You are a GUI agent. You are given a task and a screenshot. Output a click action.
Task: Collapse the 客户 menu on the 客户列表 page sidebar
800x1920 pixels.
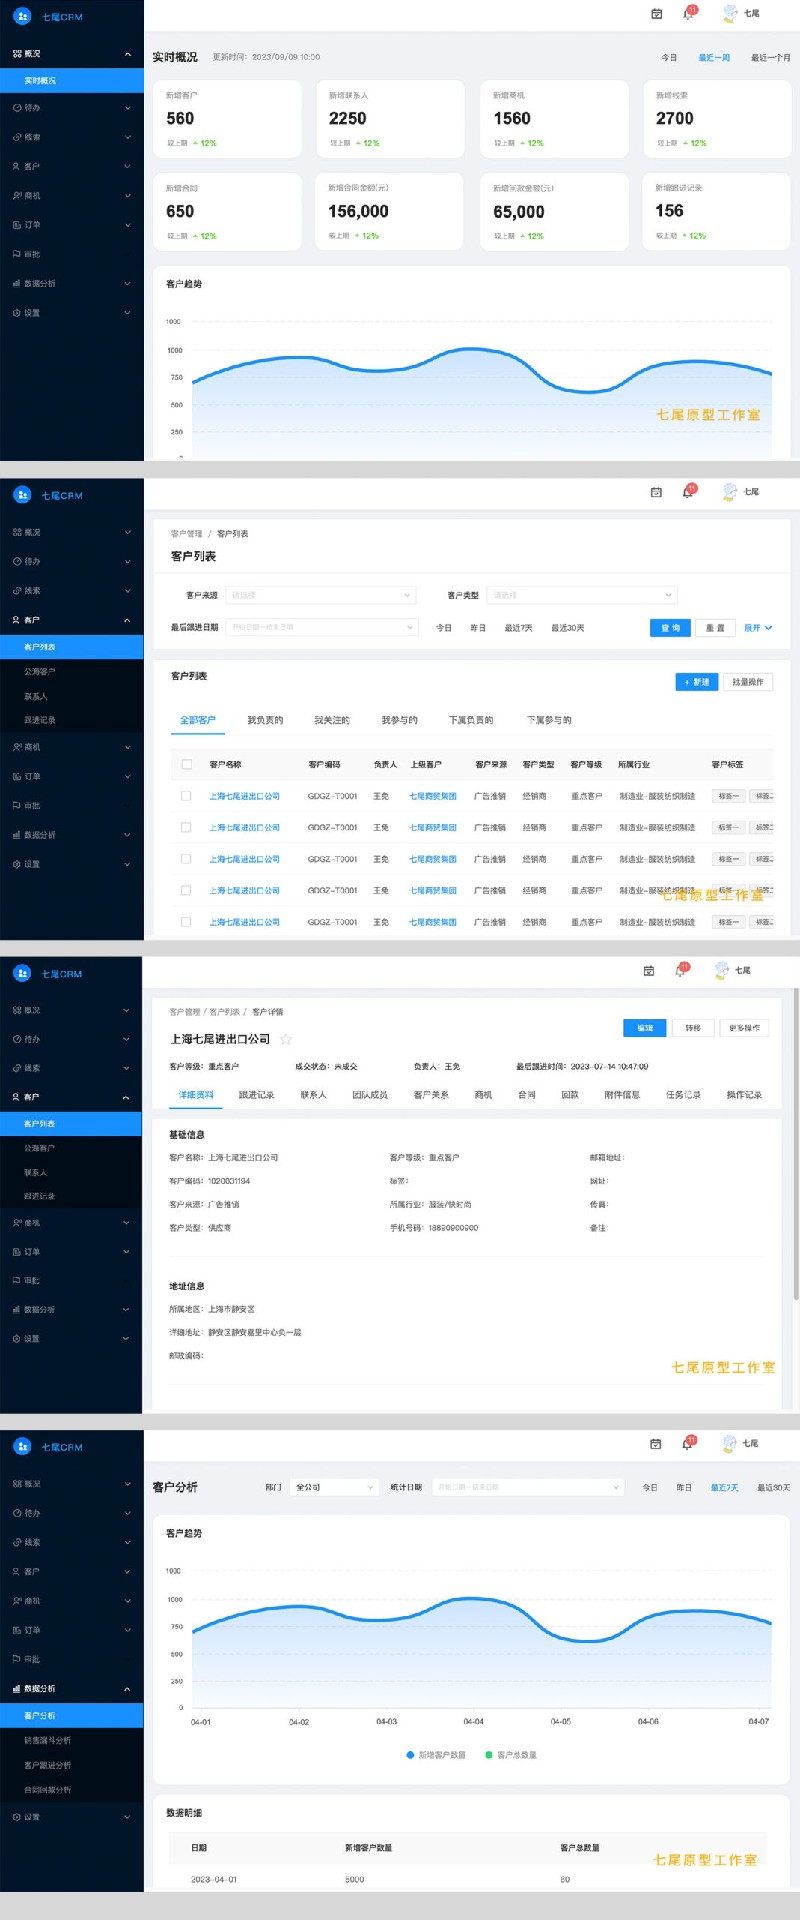point(127,620)
